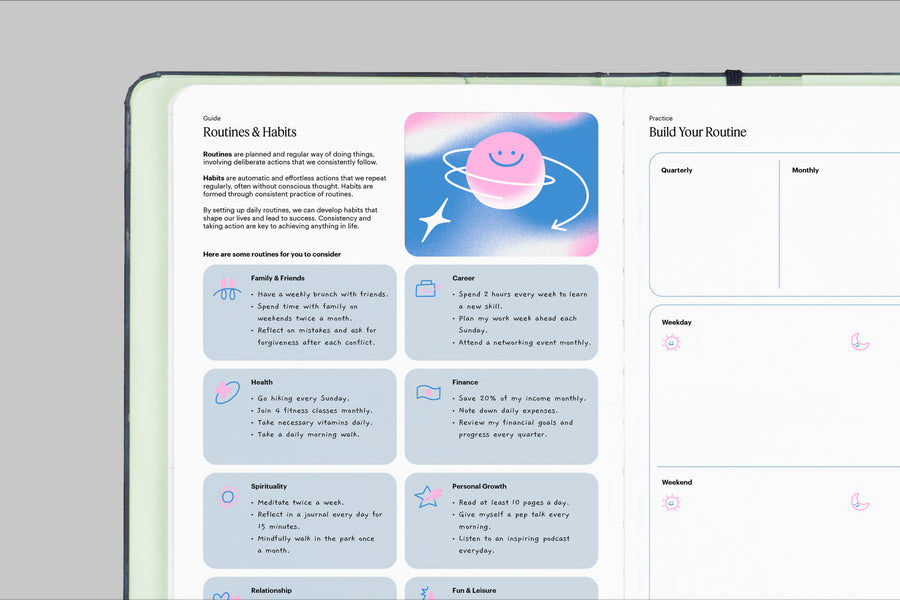
Task: Click the "Routines & Habits" heading
Action: pos(250,132)
